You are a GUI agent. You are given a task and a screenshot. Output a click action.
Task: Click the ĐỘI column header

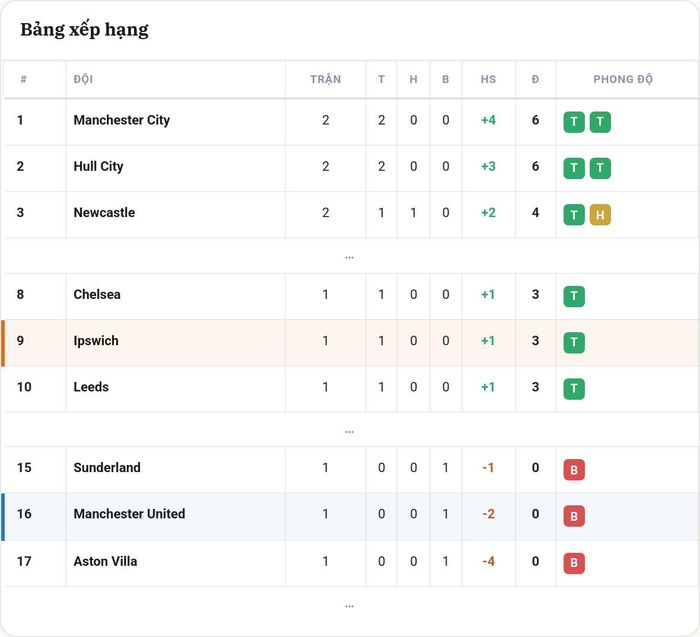point(83,79)
